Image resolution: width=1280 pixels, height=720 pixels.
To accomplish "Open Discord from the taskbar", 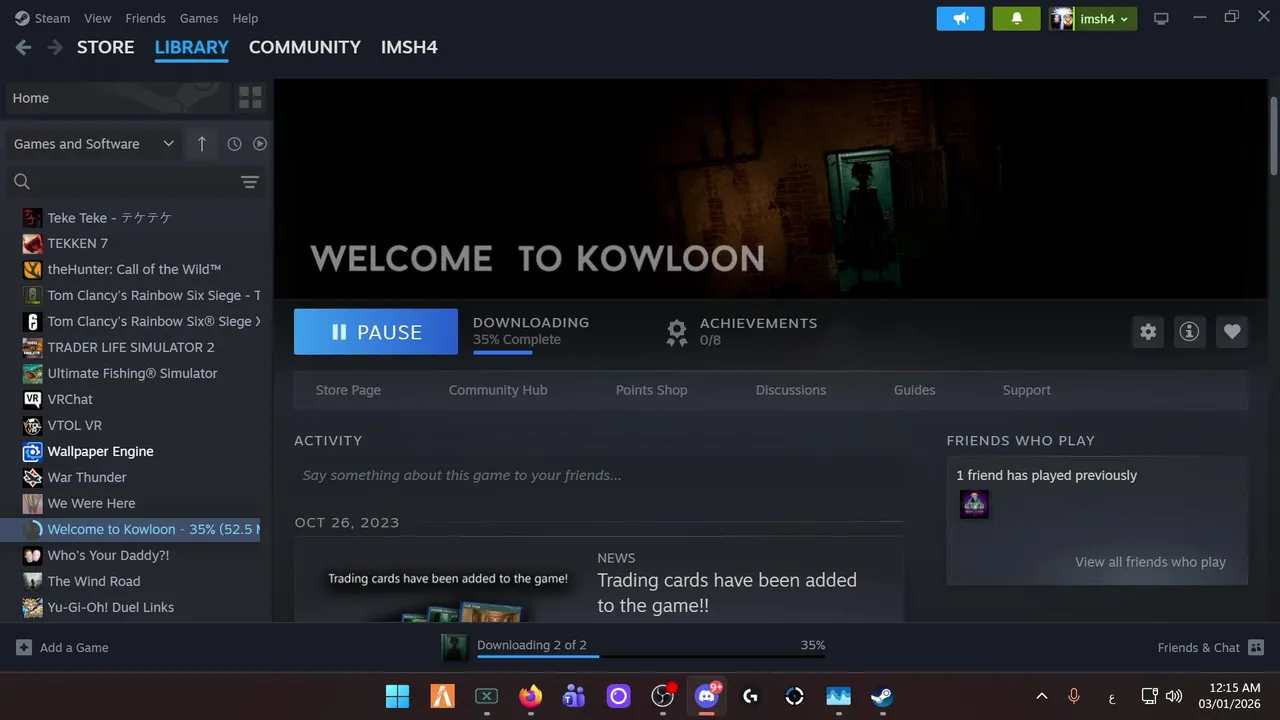I will tap(707, 696).
